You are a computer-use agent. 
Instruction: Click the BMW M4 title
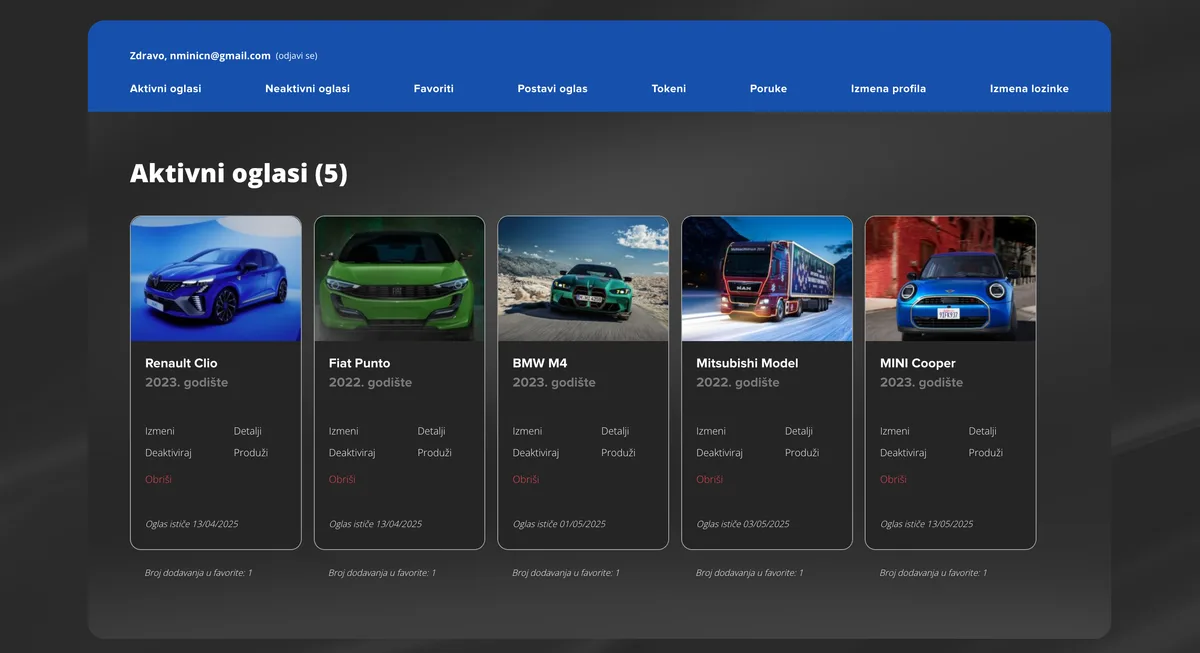540,363
